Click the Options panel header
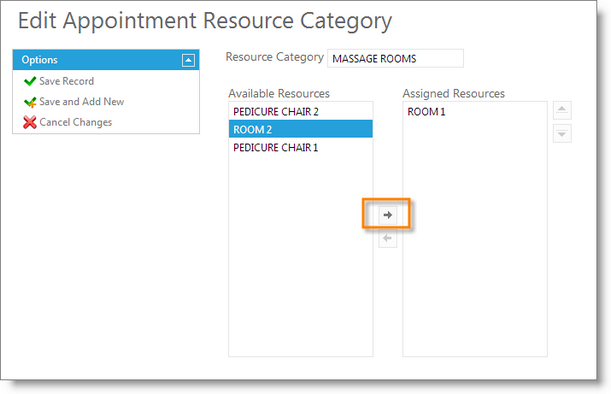The image size is (611, 394). click(106, 60)
